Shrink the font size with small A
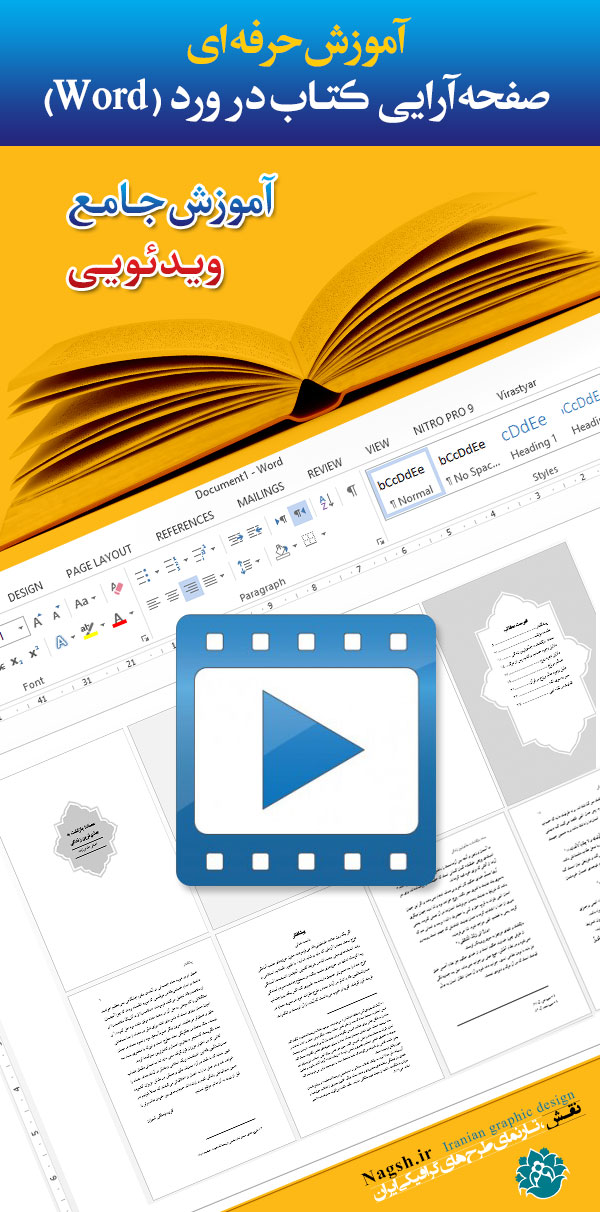600x1212 pixels. click(x=56, y=615)
